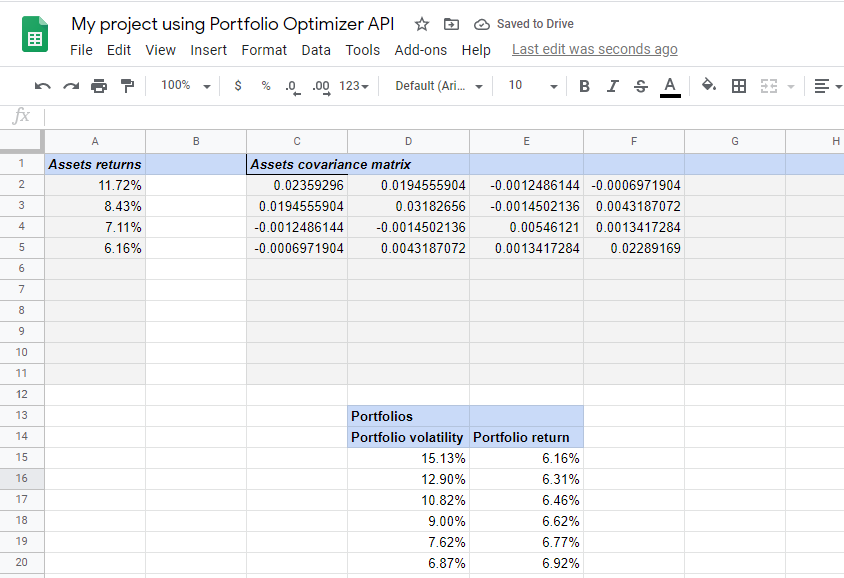Select cell containing 0.03182656
The height and width of the screenshot is (578, 844).
(409, 206)
